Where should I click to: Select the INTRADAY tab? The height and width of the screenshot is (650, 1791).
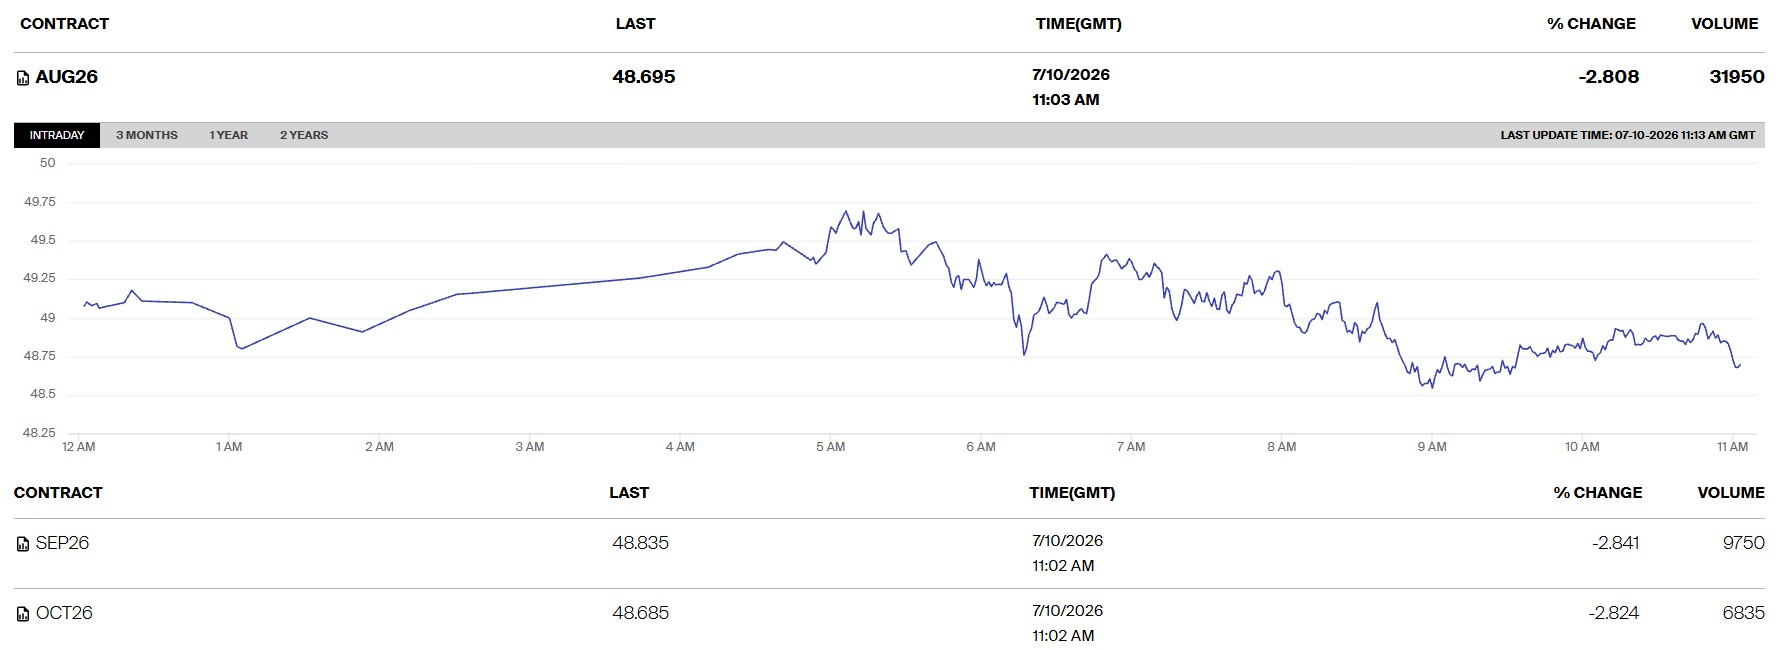click(x=57, y=135)
